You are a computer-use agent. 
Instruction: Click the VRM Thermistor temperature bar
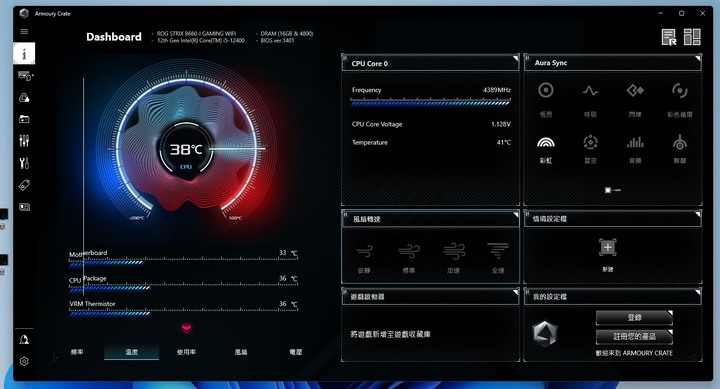tap(183, 313)
